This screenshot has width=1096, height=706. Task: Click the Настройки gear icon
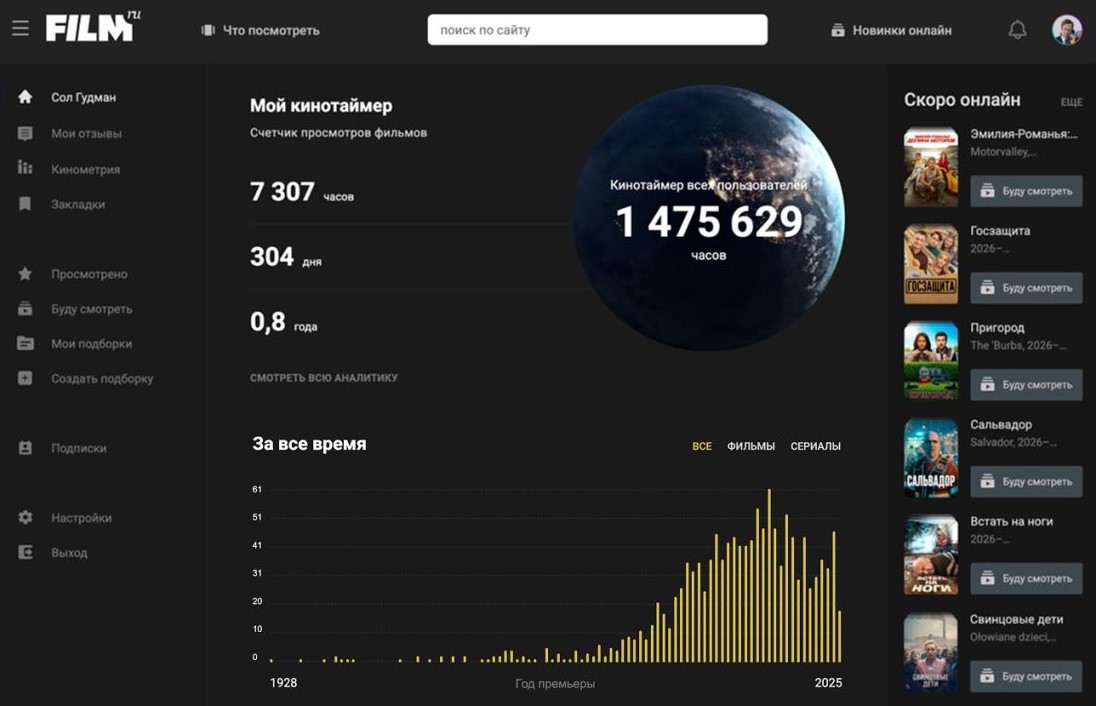pyautogui.click(x=26, y=518)
